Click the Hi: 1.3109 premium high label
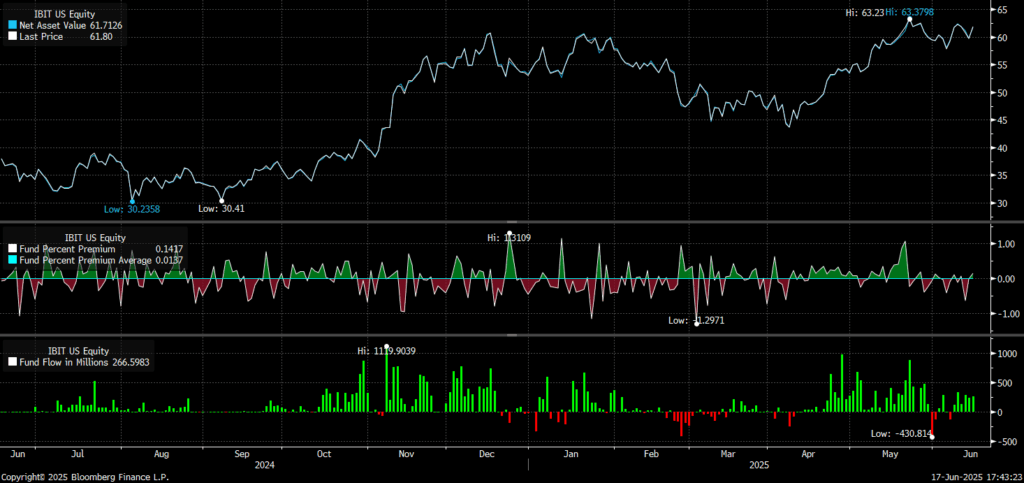Image resolution: width=1024 pixels, height=483 pixels. 509,238
